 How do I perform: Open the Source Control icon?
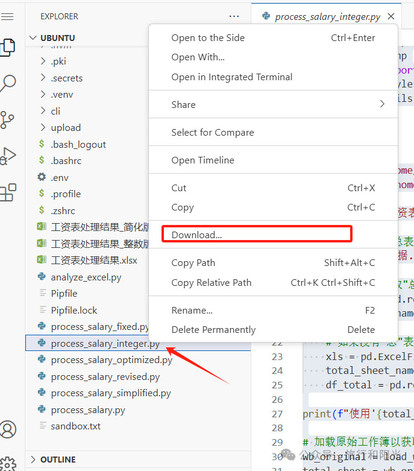click(7, 120)
